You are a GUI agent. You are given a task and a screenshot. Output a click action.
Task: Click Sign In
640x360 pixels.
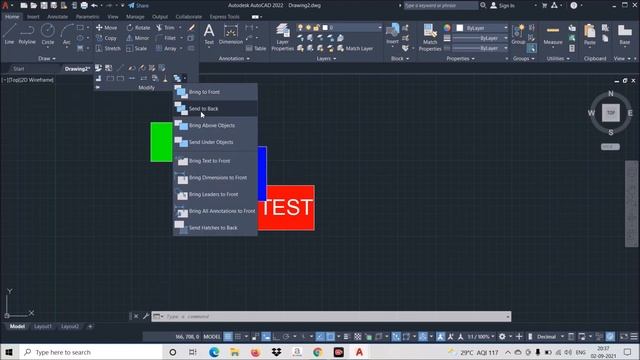[x=502, y=6]
